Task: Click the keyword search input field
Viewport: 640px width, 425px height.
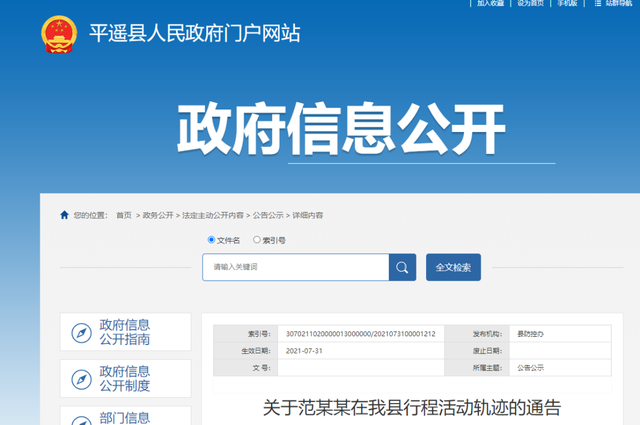Action: coord(295,268)
